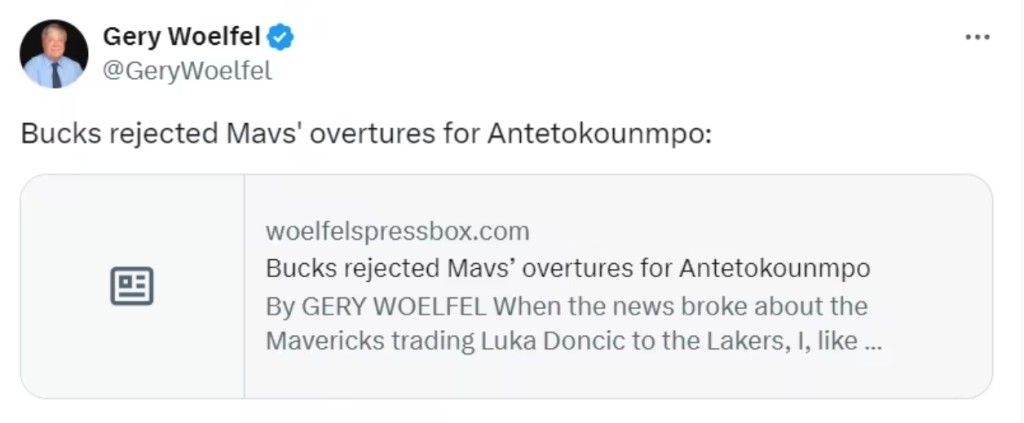Viewport: 1024px width, 423px height.
Task: Click the word 'overtures' in the tweet text
Action: point(371,134)
